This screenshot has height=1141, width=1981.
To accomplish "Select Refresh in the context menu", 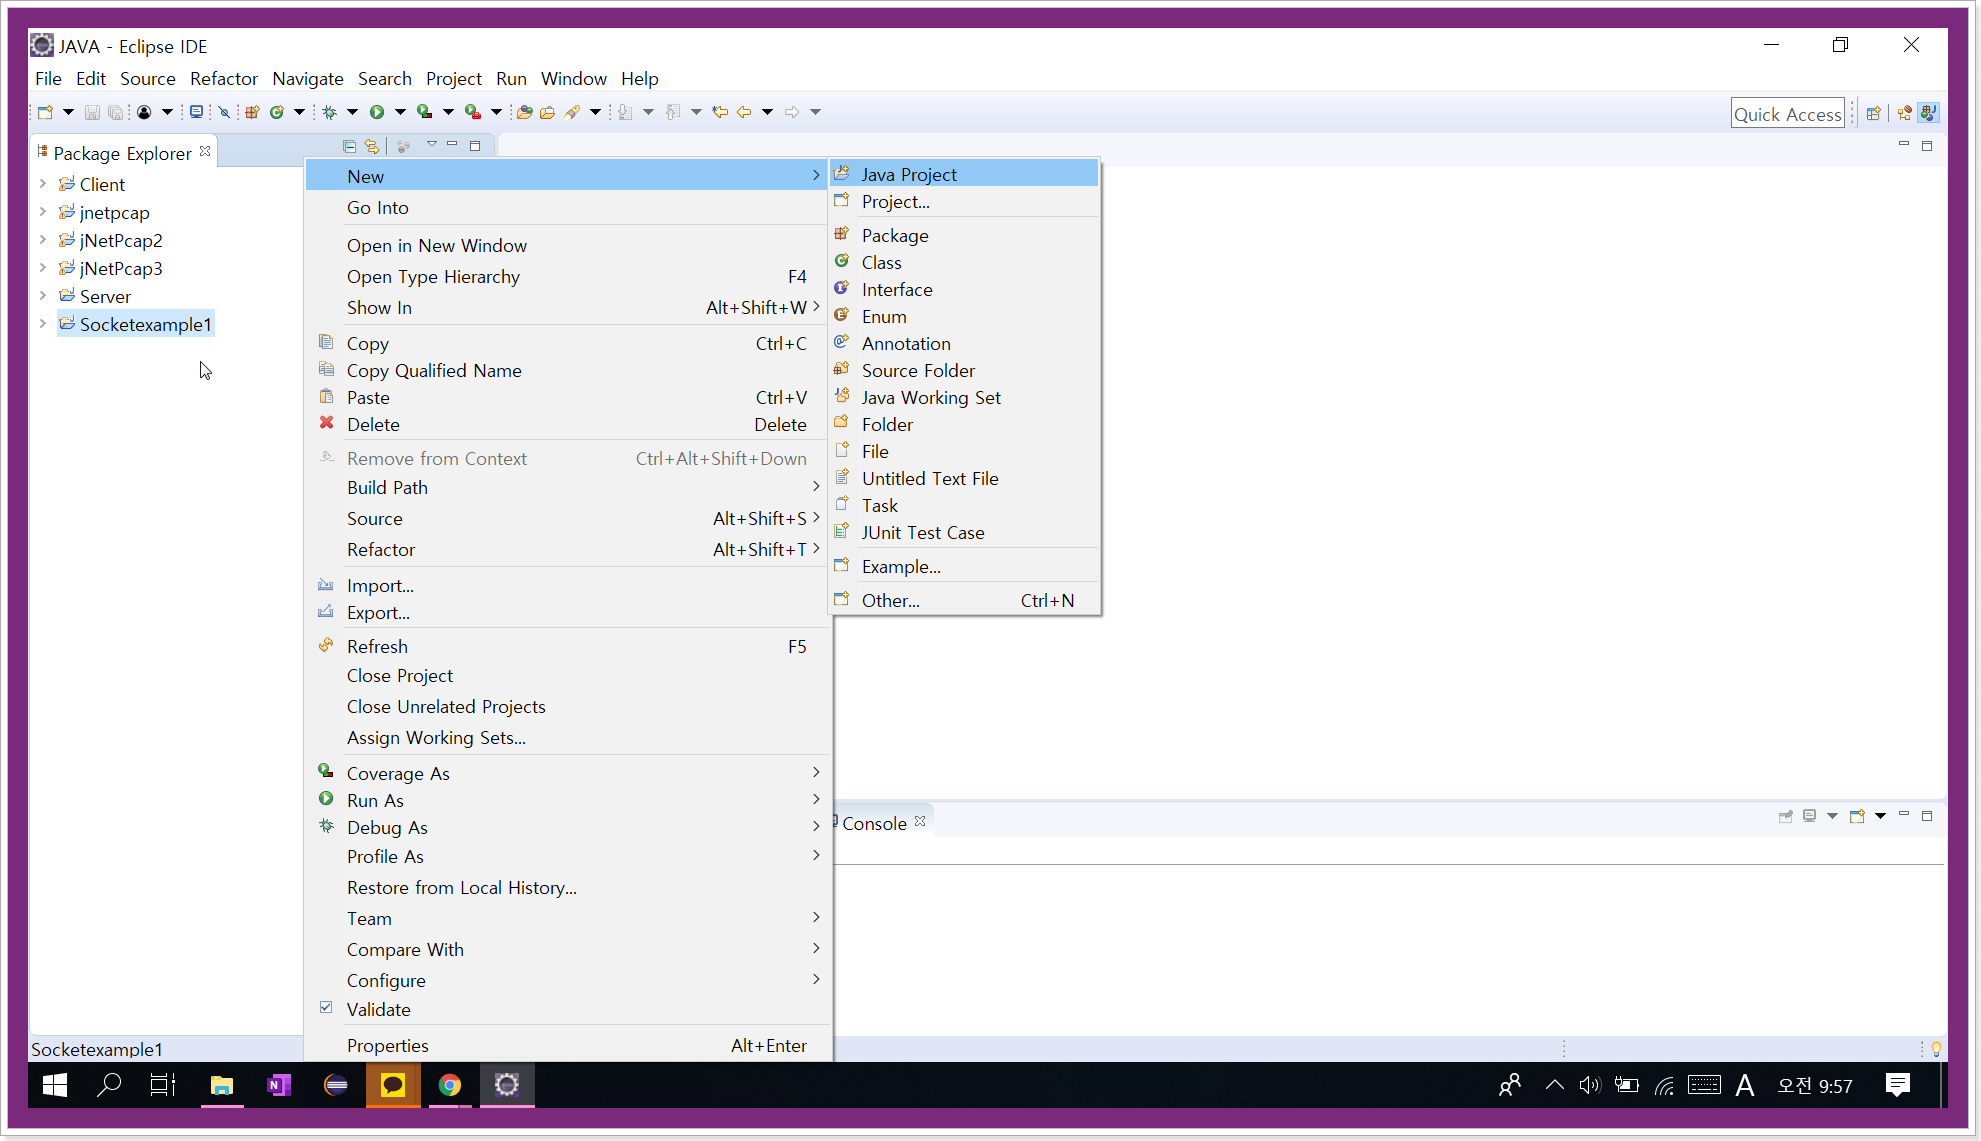I will pyautogui.click(x=568, y=646).
